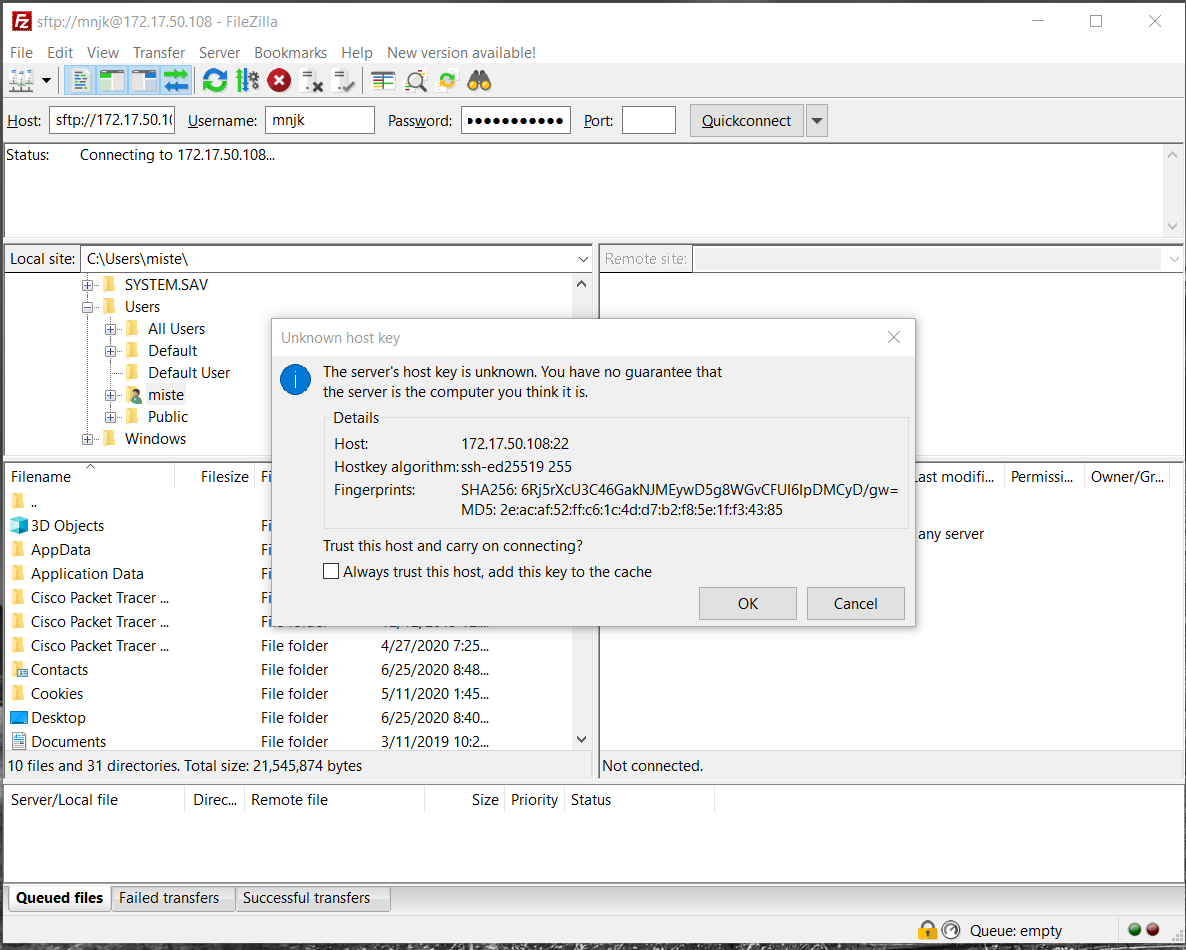Toggle local directory tree icon
Viewport: 1186px width, 950px height.
coord(112,80)
